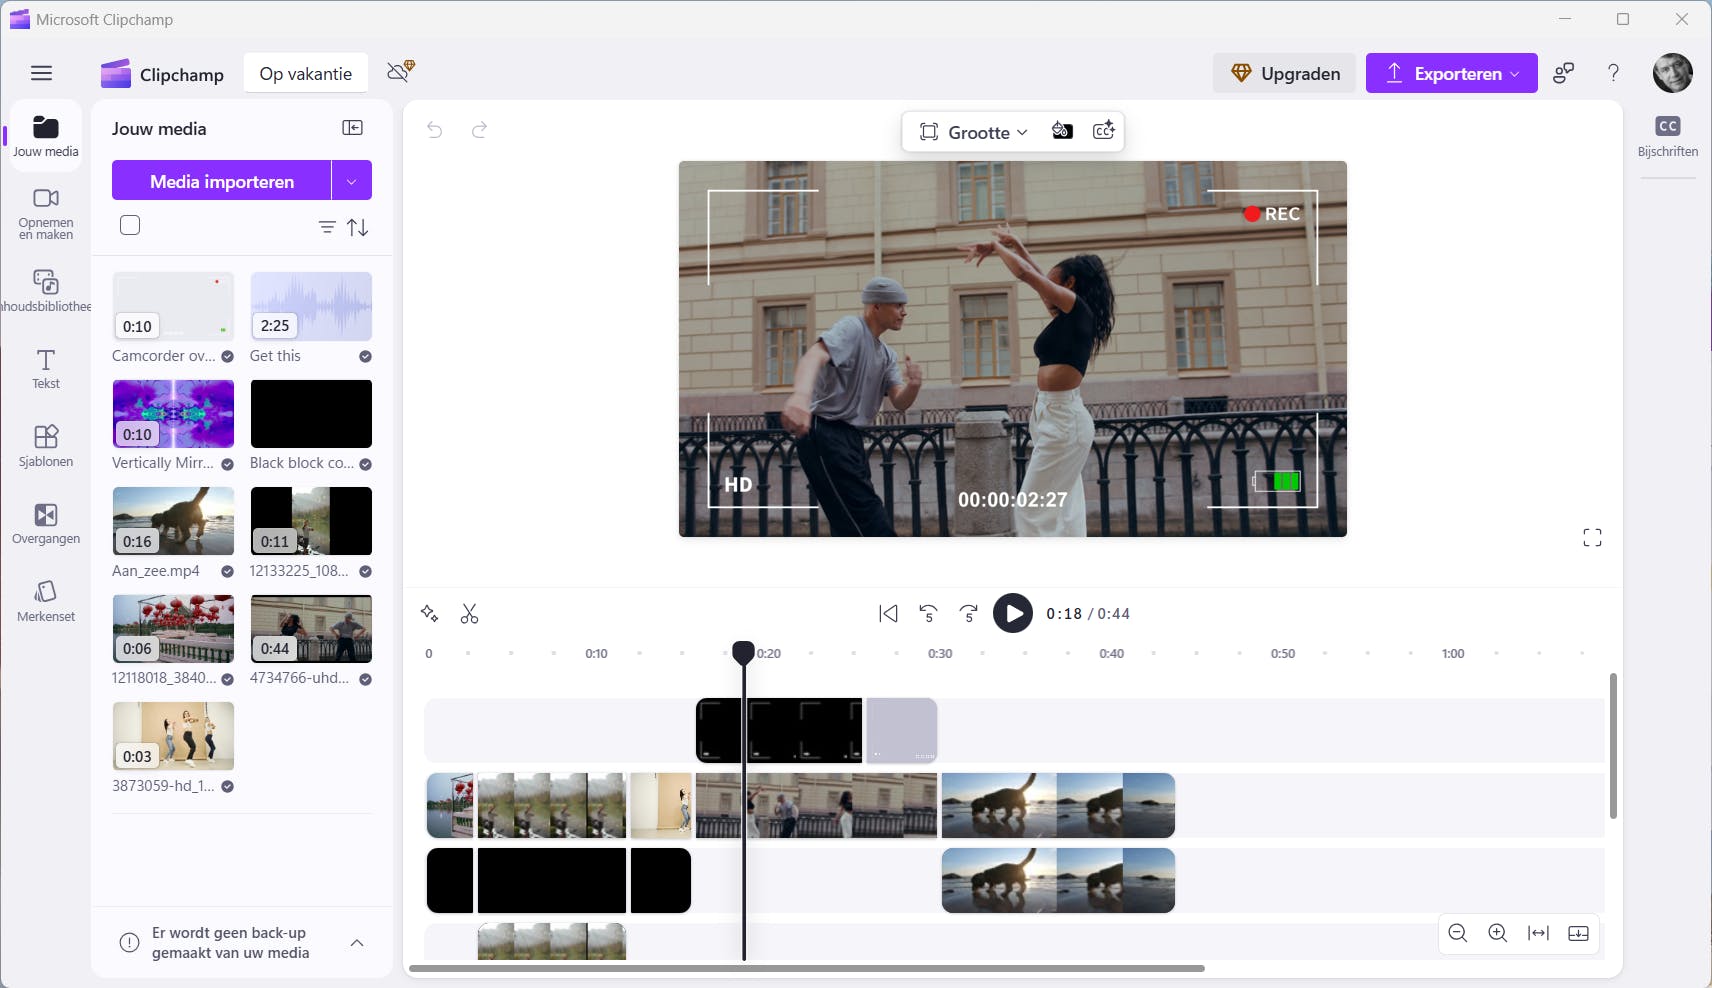Toggle the cloud backup status icon
Screen dimensions: 1712x988
coord(400,72)
